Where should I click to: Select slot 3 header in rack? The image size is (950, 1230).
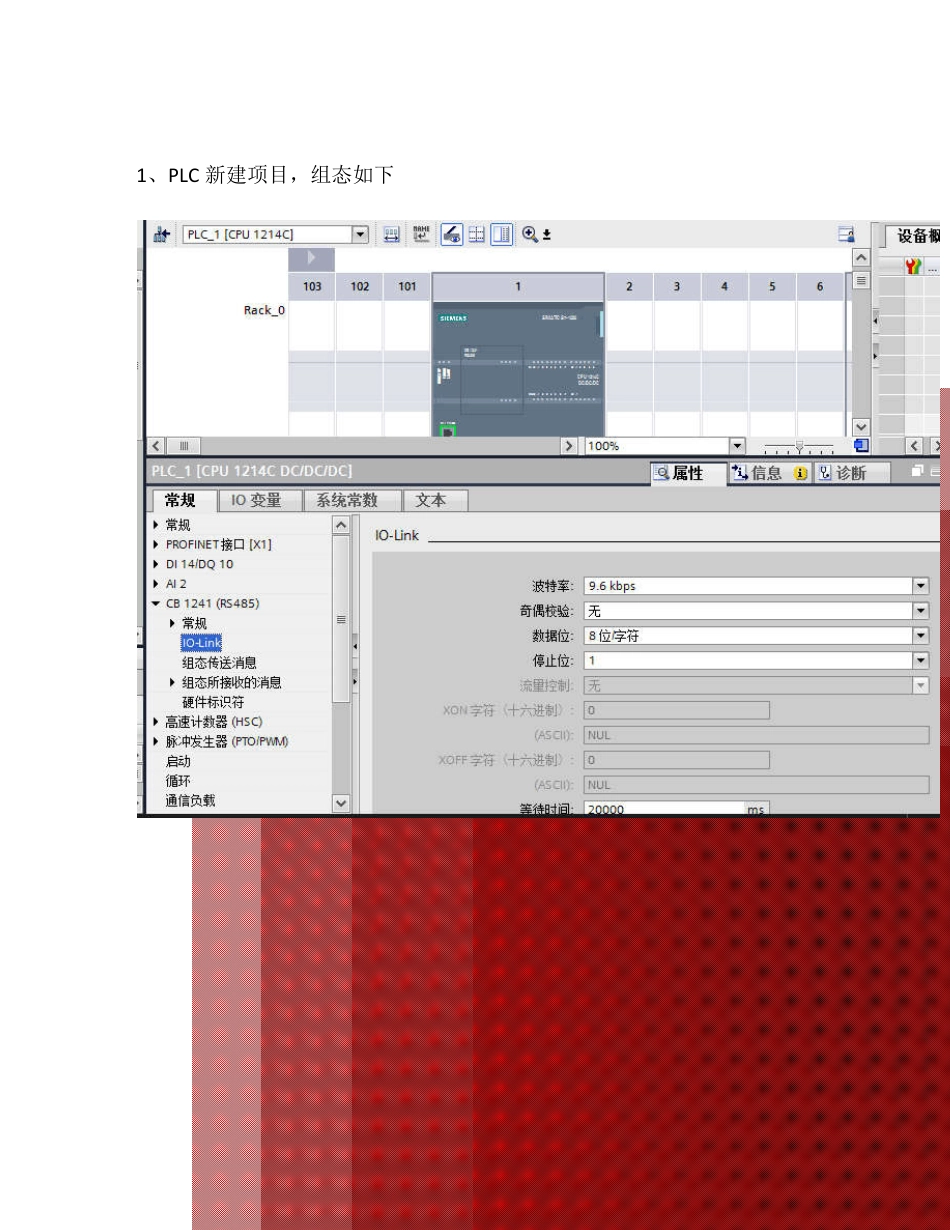[677, 287]
